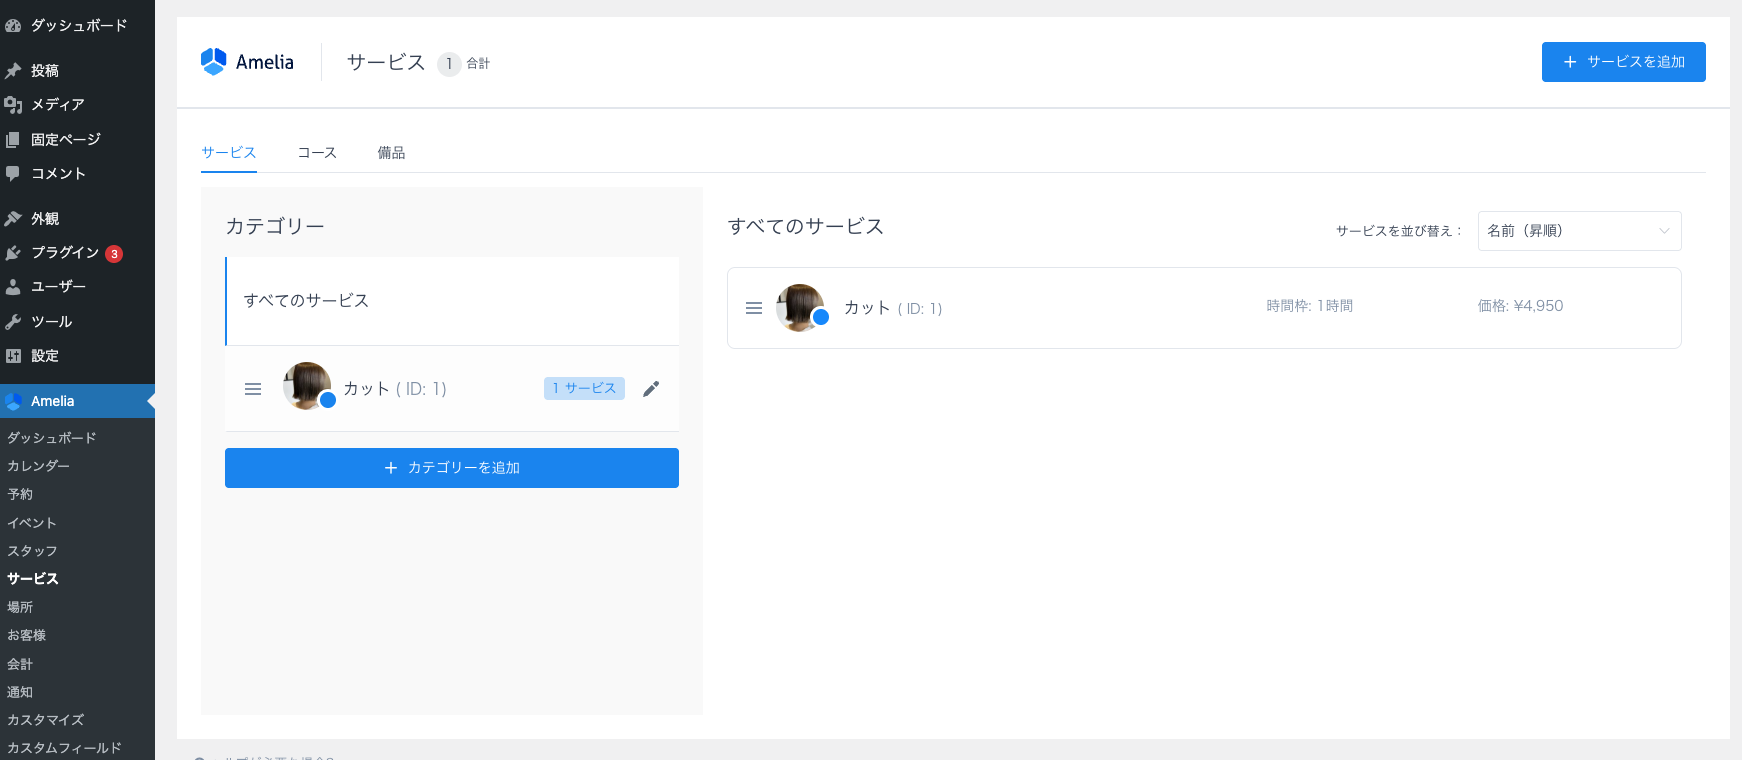
Task: Open スタッフ in the Amelia submenu
Action: point(32,551)
